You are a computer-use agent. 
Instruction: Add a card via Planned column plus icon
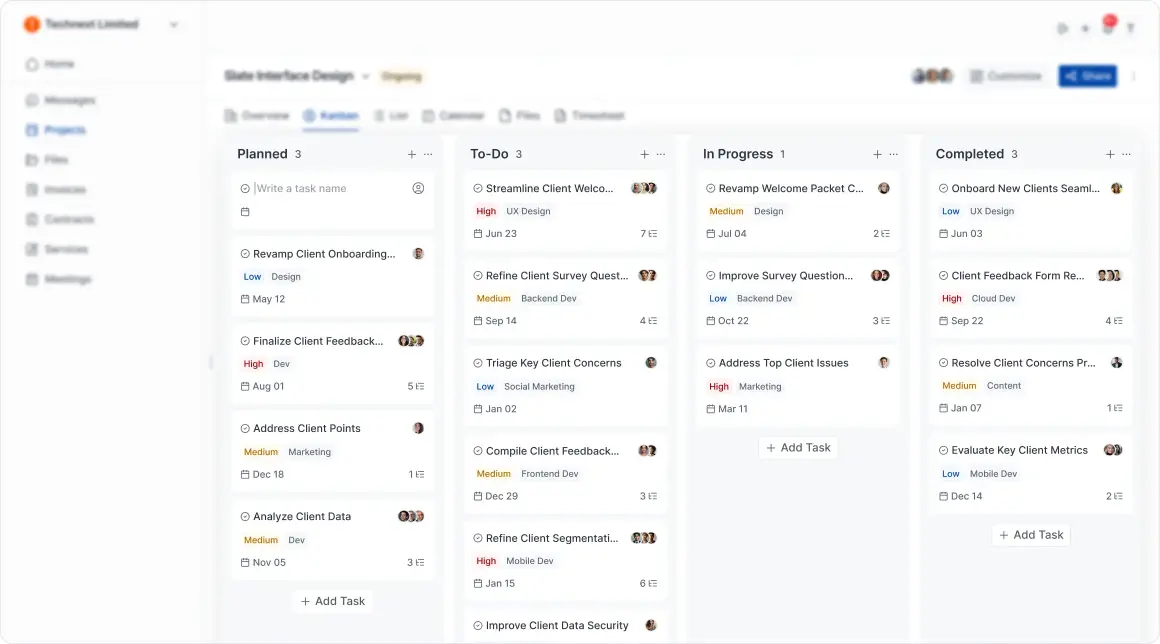411,155
